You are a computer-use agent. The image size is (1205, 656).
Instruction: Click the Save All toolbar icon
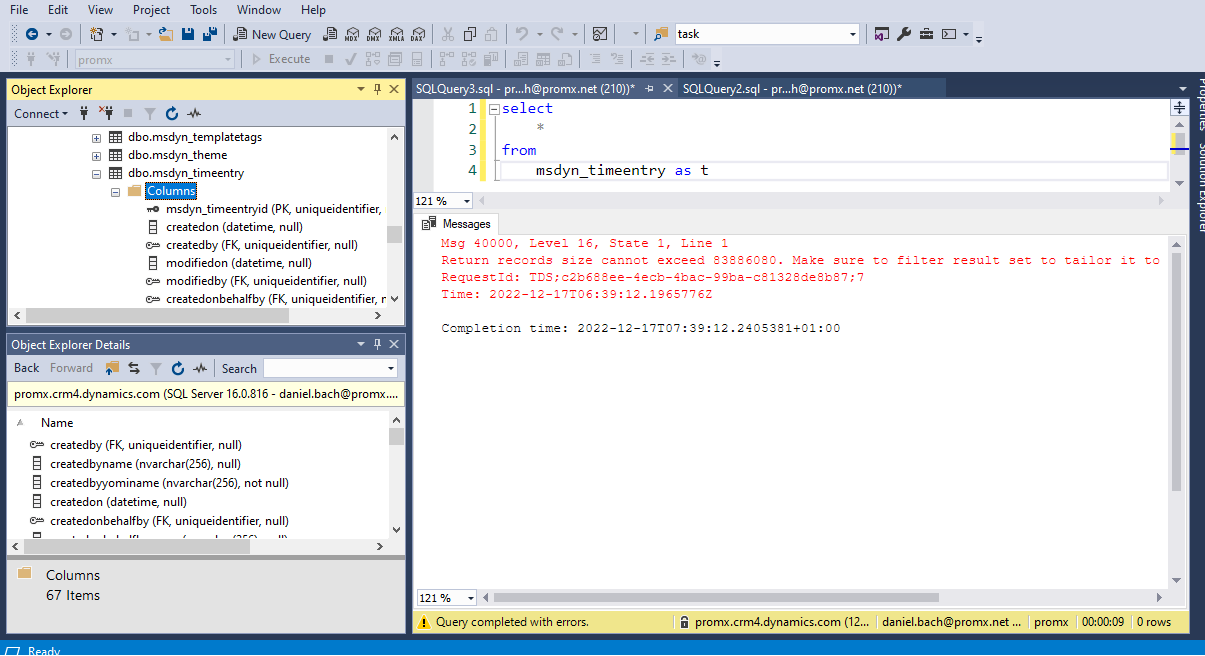(209, 33)
